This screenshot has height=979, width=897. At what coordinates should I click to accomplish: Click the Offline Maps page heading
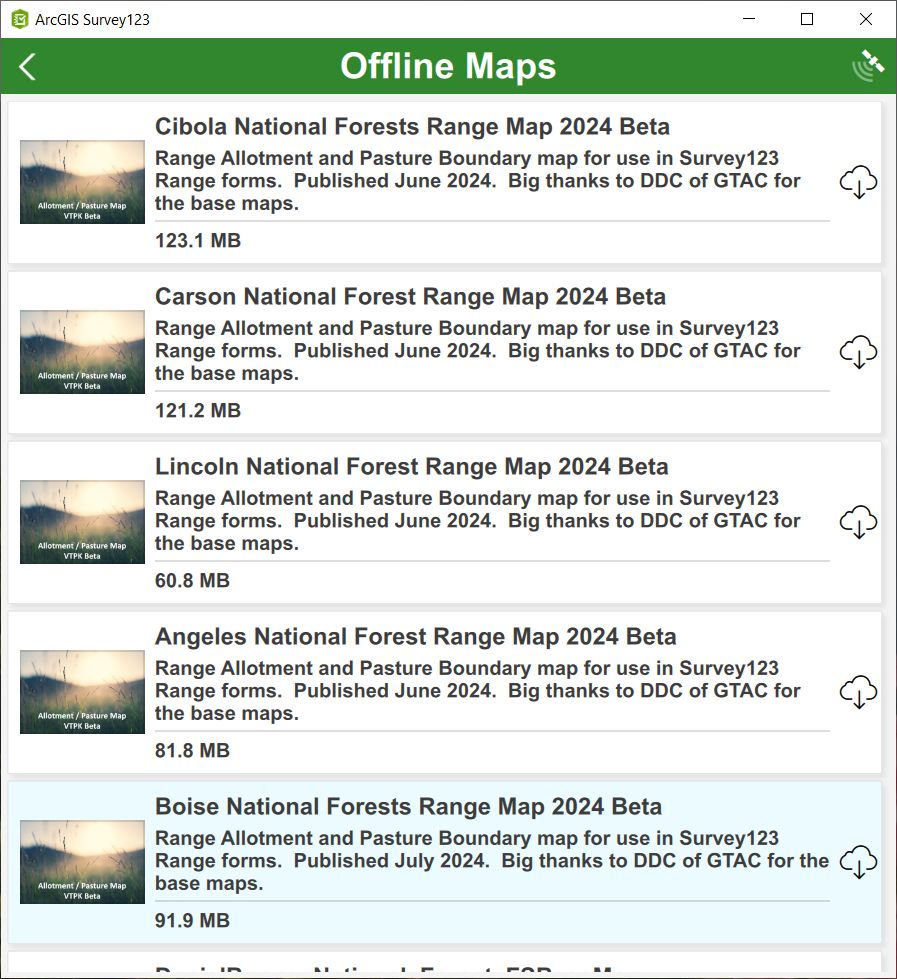tap(448, 67)
